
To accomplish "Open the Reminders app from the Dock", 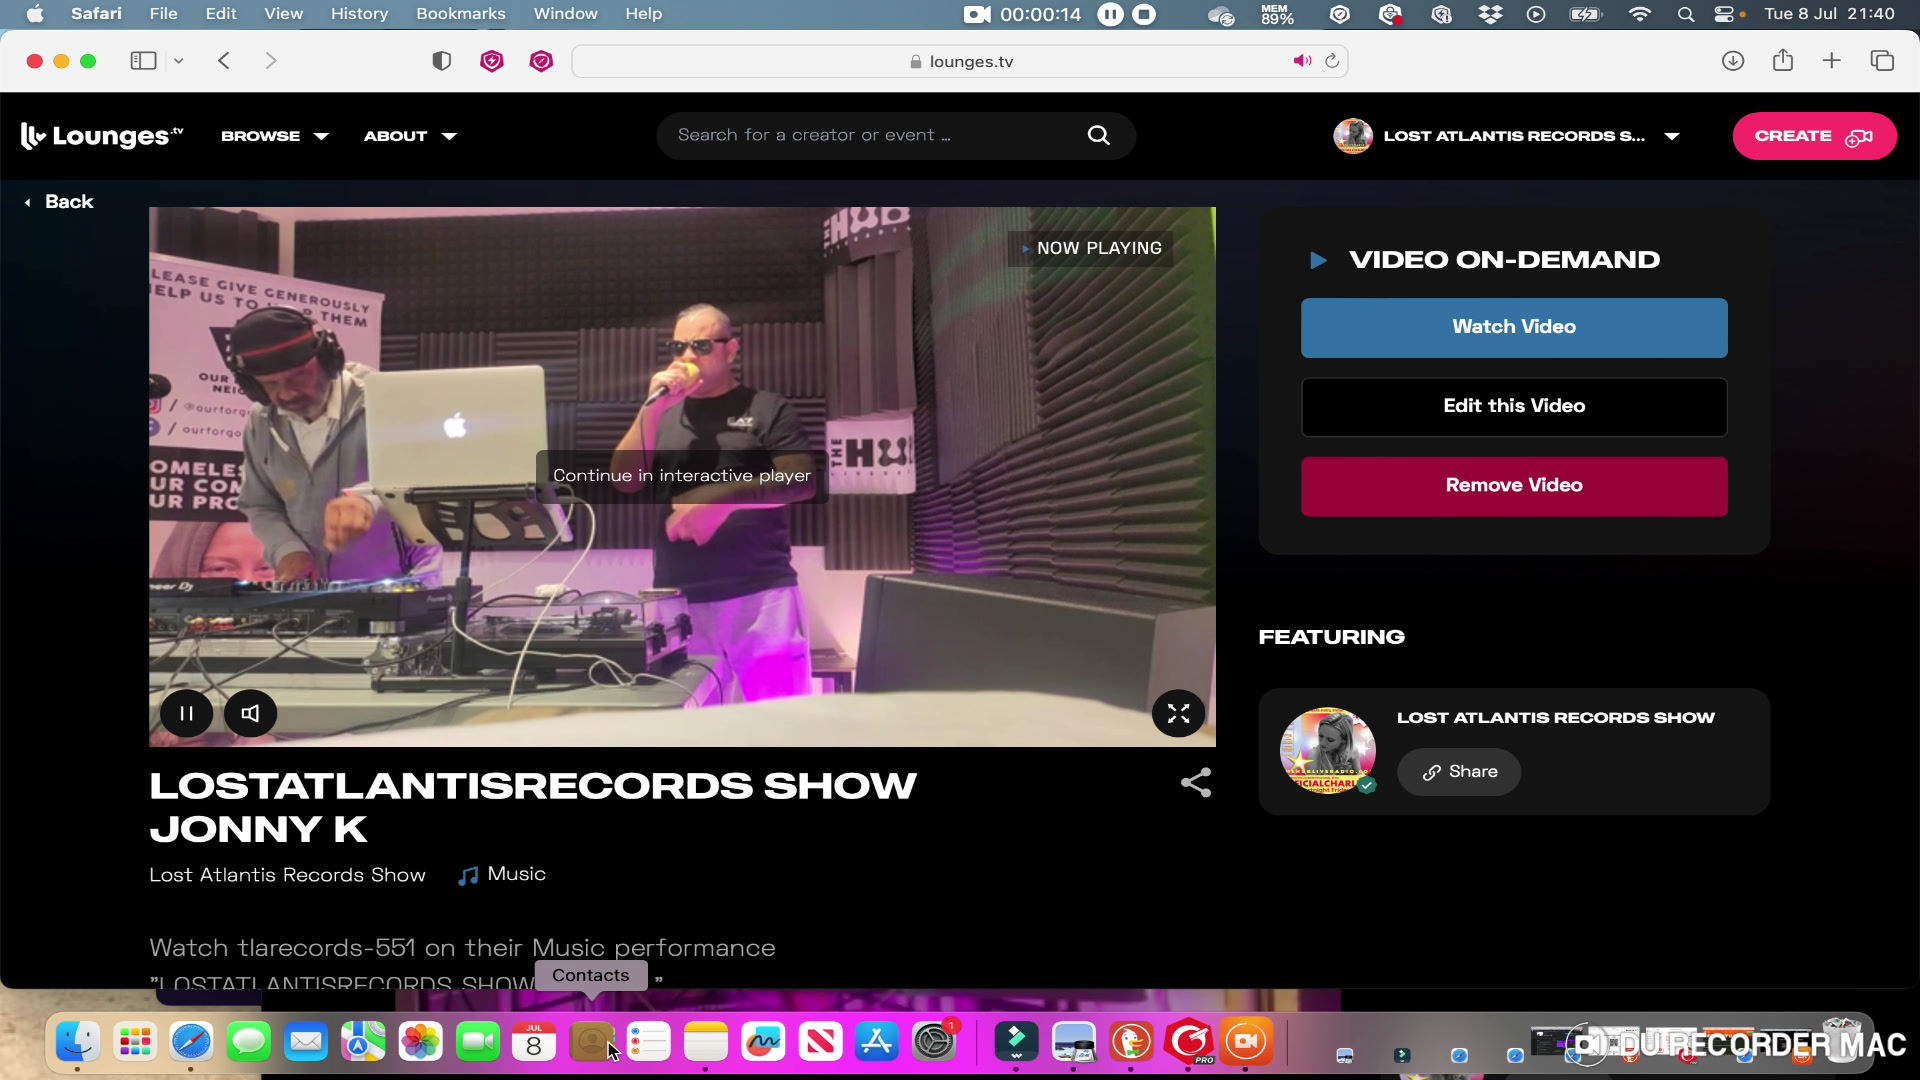I will (x=648, y=1043).
